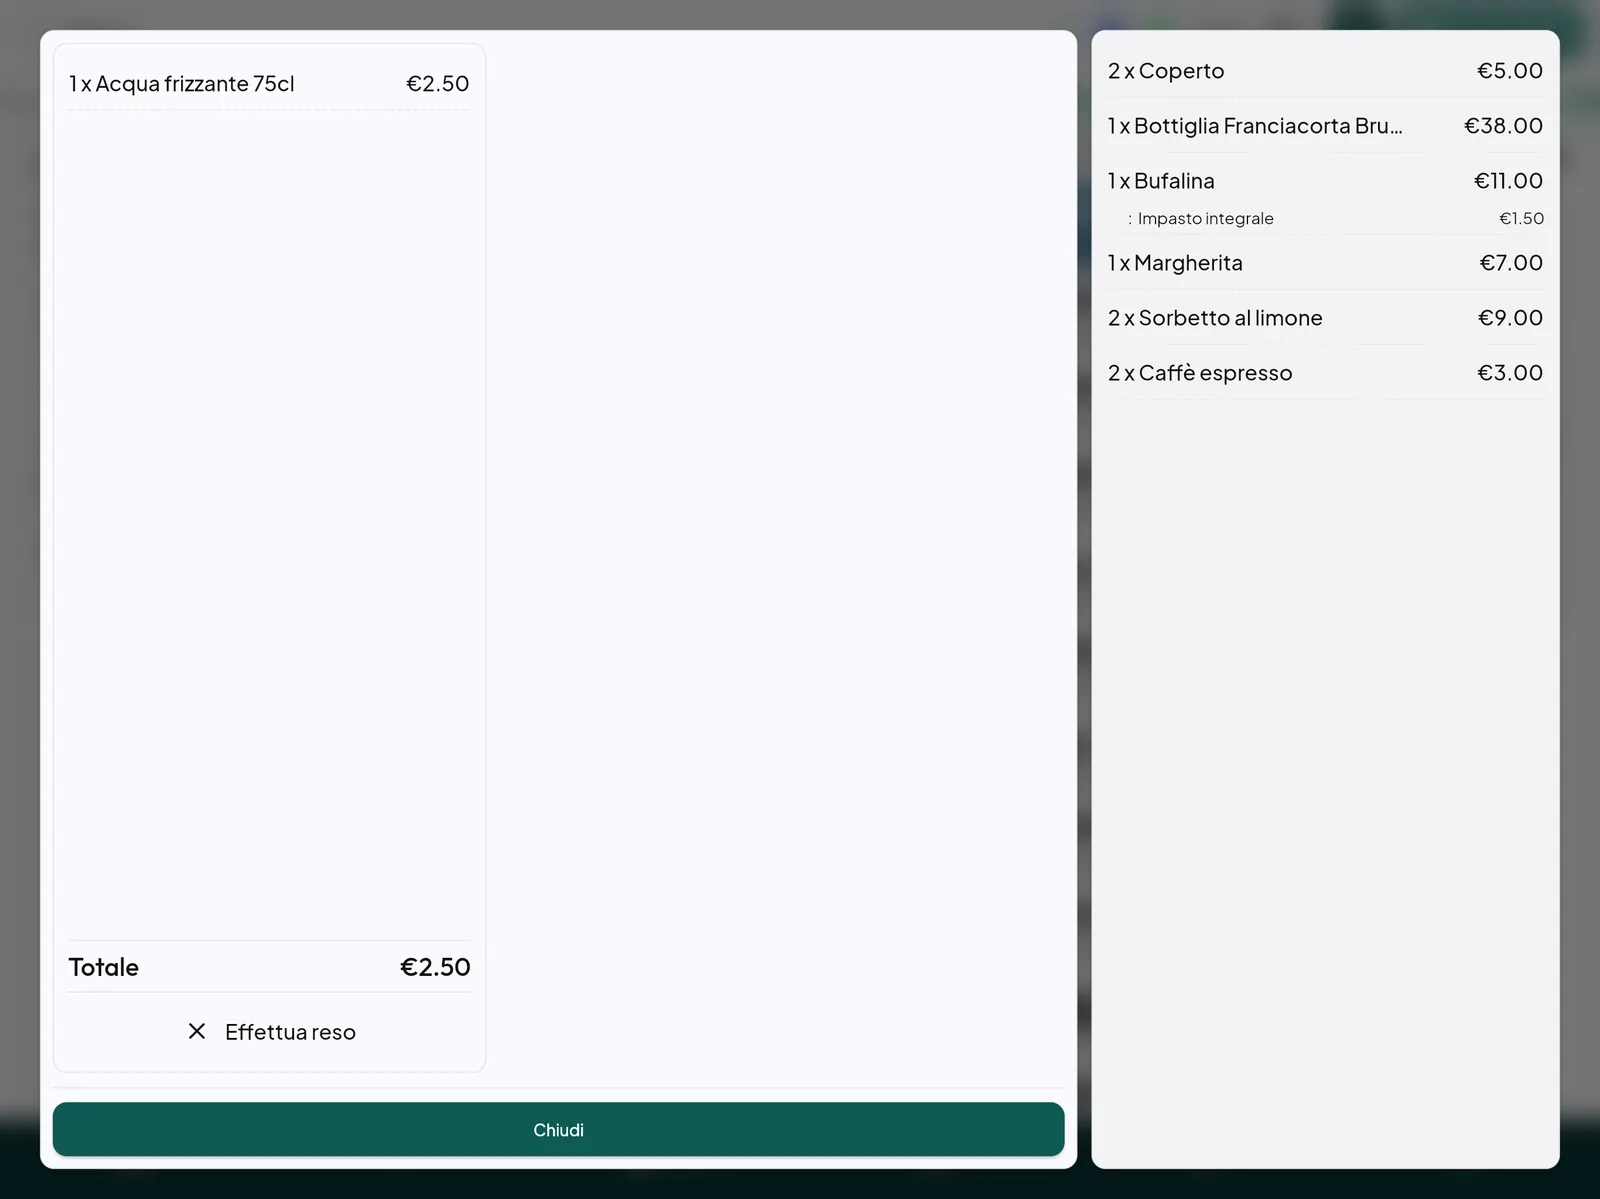Viewport: 1600px width, 1199px height.
Task: Choose the 2 x Caffè espresso line
Action: tap(1325, 373)
